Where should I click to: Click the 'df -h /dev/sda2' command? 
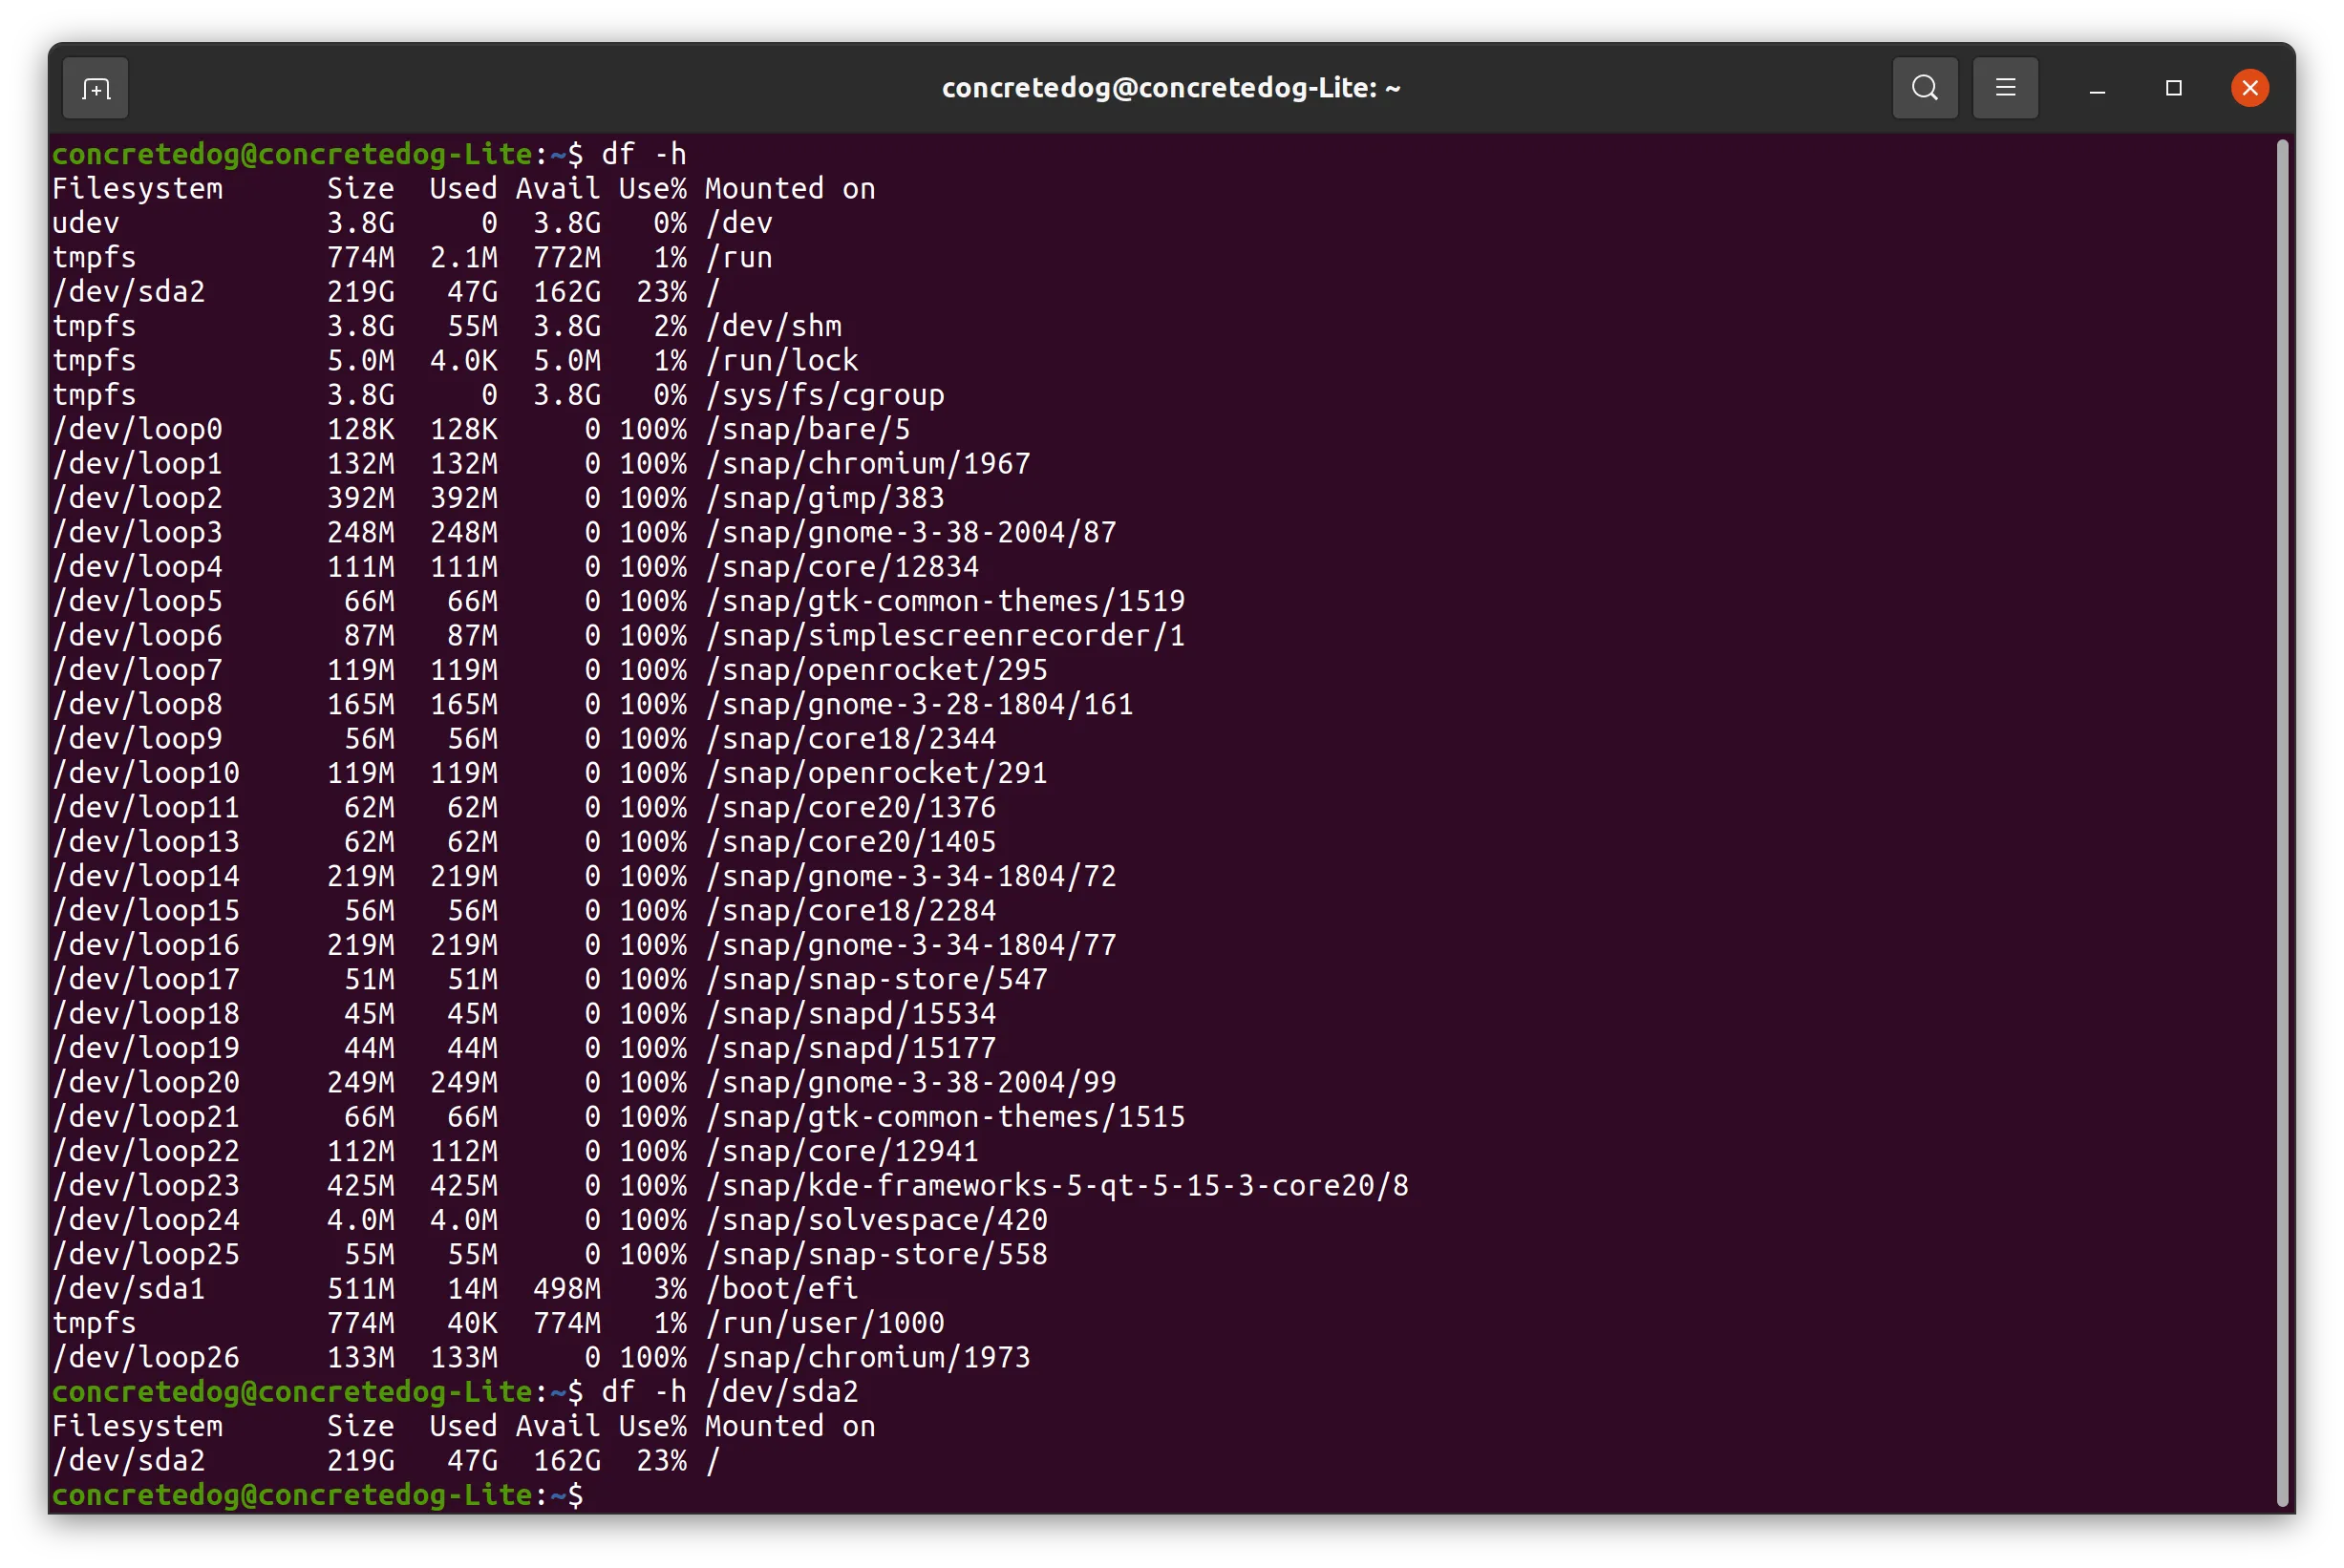click(x=729, y=1391)
